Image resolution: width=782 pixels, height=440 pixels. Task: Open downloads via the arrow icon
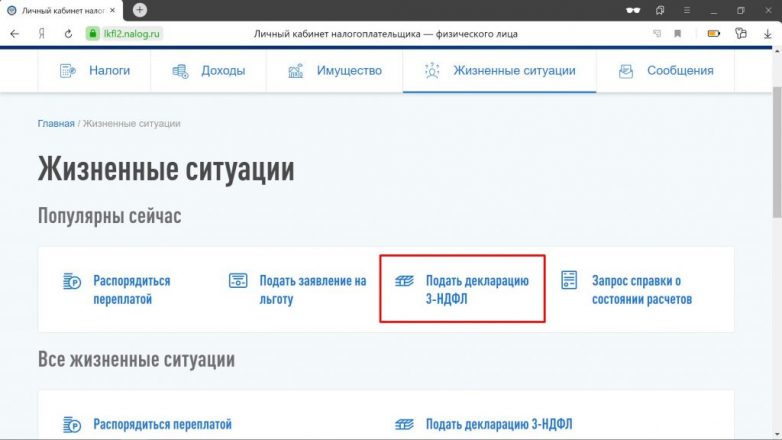(x=767, y=33)
